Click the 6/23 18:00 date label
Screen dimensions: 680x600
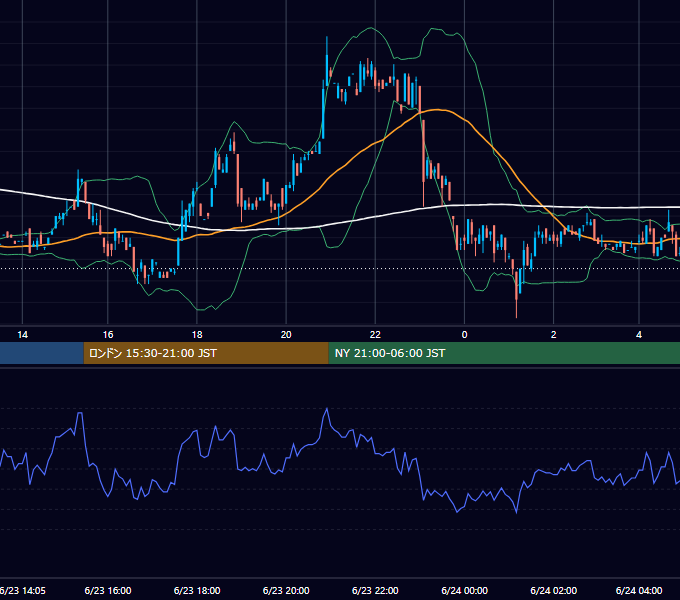click(x=197, y=590)
